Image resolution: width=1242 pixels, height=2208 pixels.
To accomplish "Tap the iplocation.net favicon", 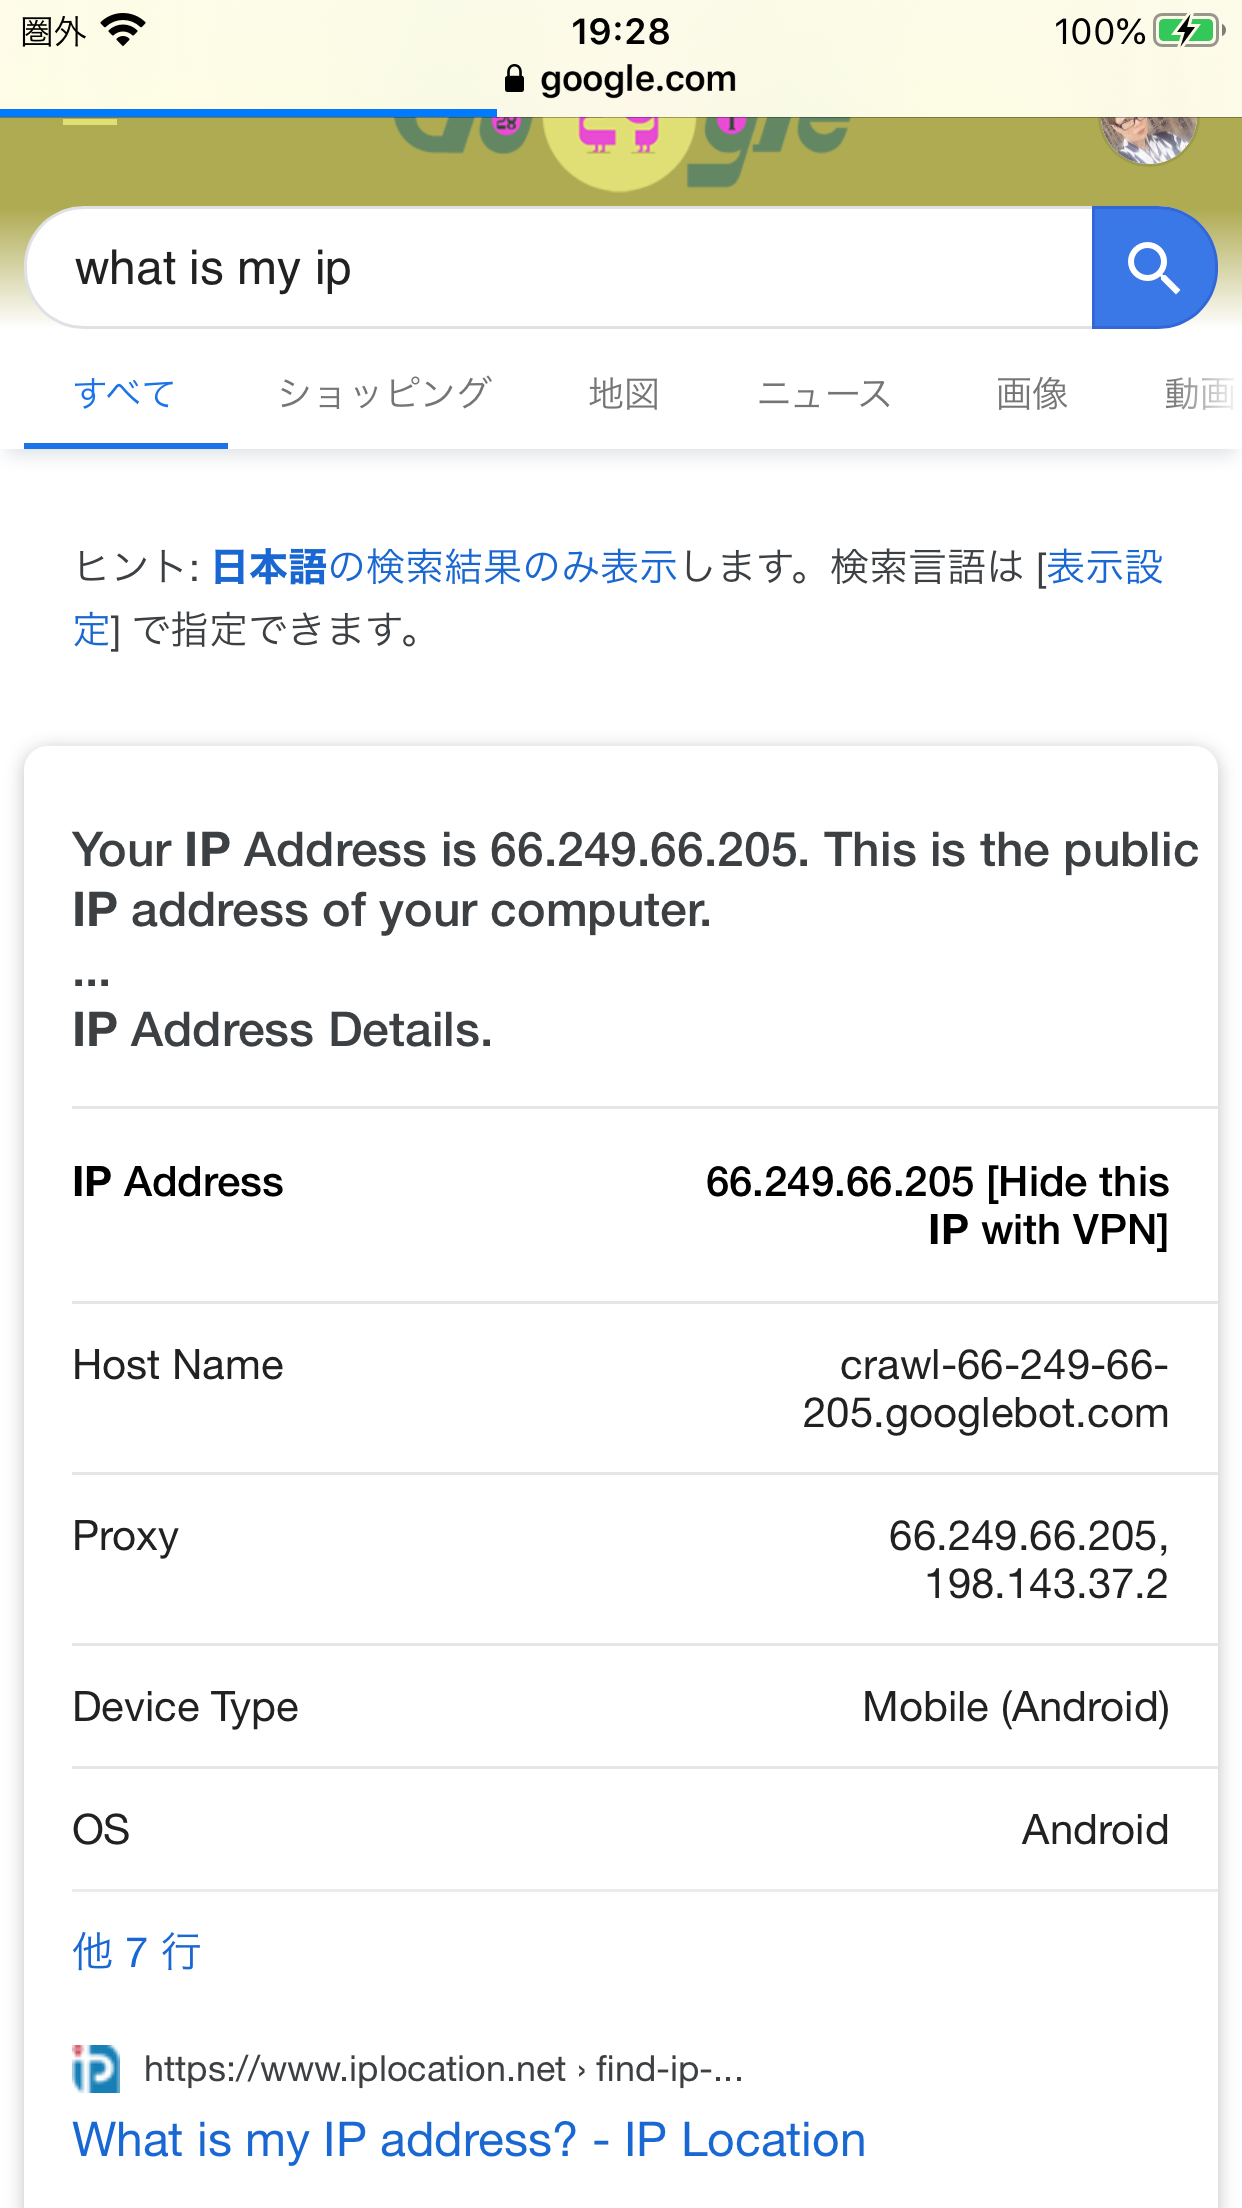I will pos(96,2069).
